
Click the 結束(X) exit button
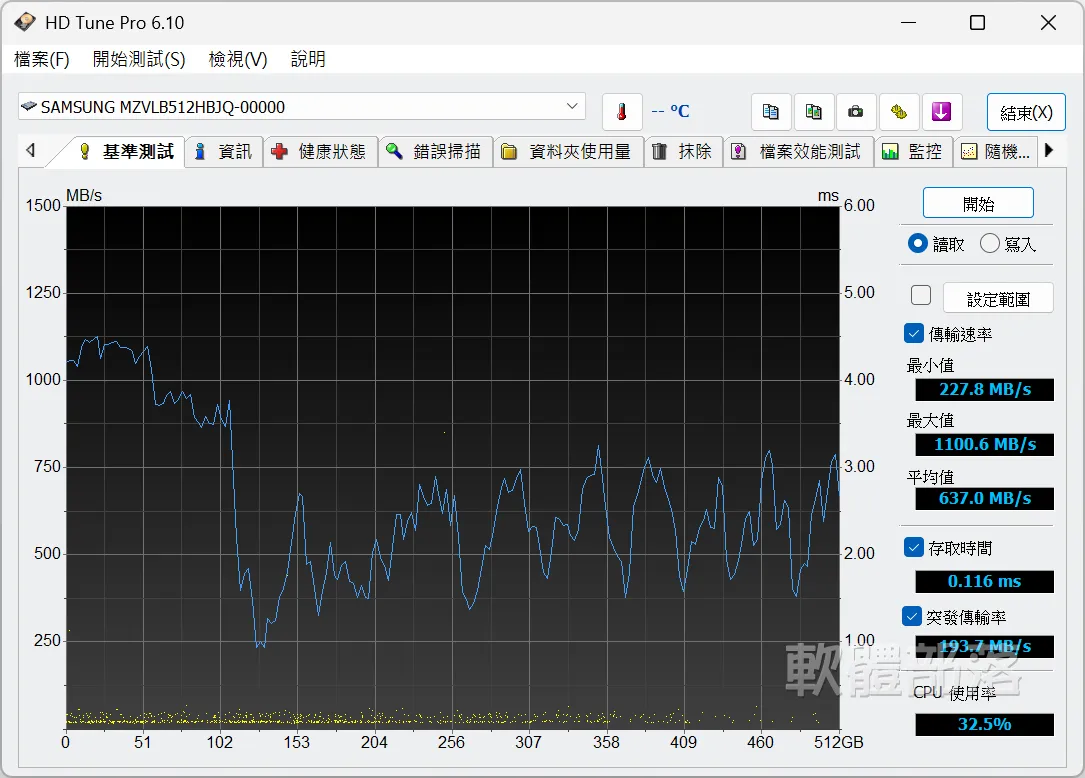click(1026, 112)
